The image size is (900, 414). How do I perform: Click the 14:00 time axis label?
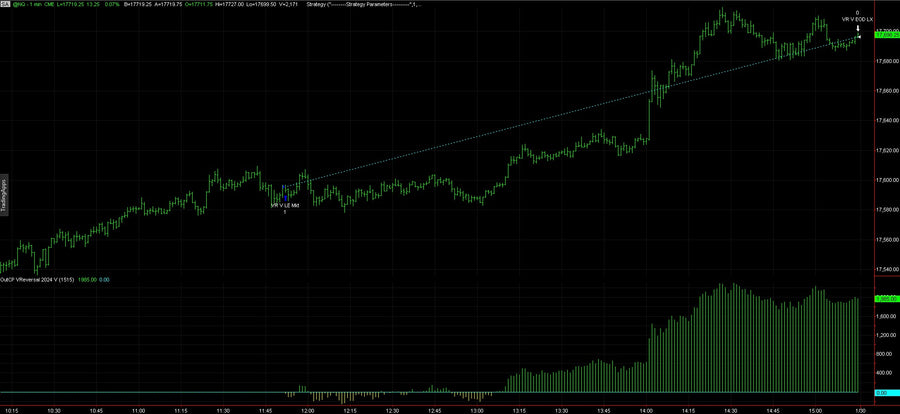click(x=647, y=410)
